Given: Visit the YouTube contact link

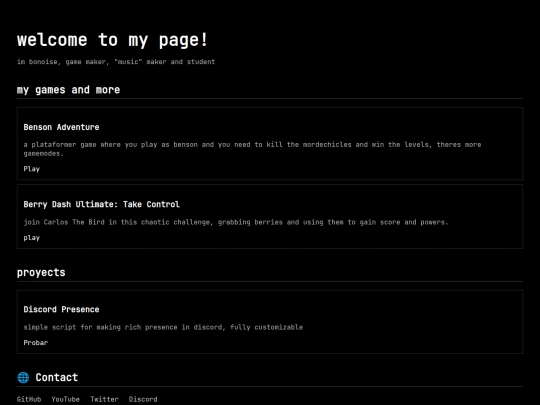Looking at the screenshot, I should [65, 399].
